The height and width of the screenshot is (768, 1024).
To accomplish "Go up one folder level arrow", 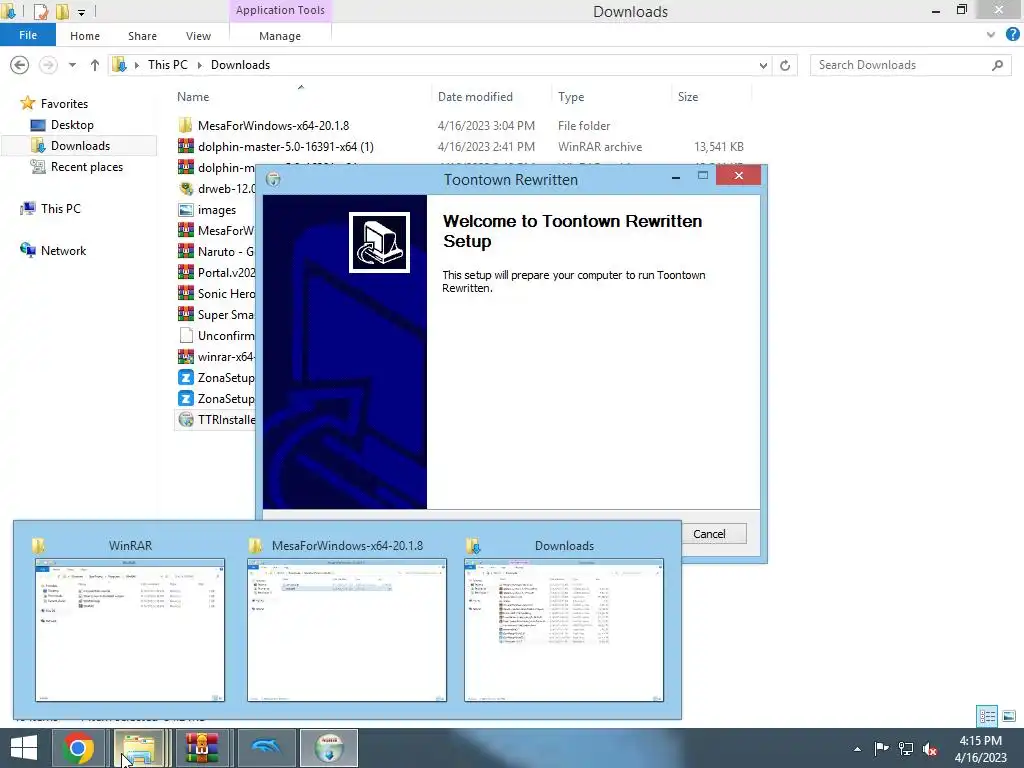I will click(95, 65).
